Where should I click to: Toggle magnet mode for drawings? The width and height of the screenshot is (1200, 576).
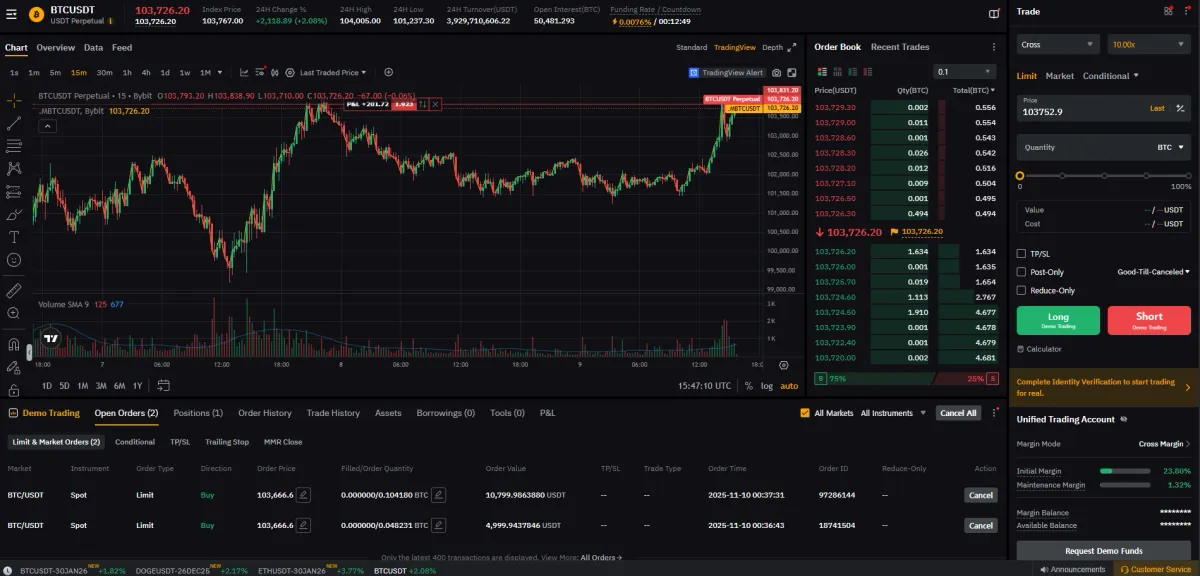14,344
